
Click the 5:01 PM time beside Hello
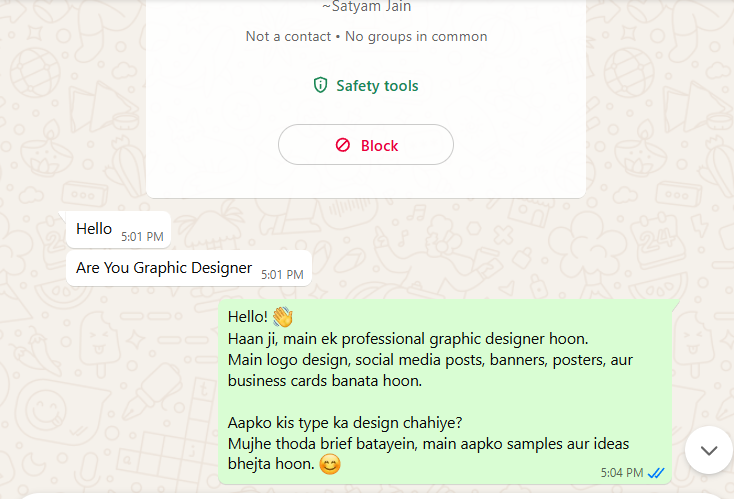[x=142, y=237]
